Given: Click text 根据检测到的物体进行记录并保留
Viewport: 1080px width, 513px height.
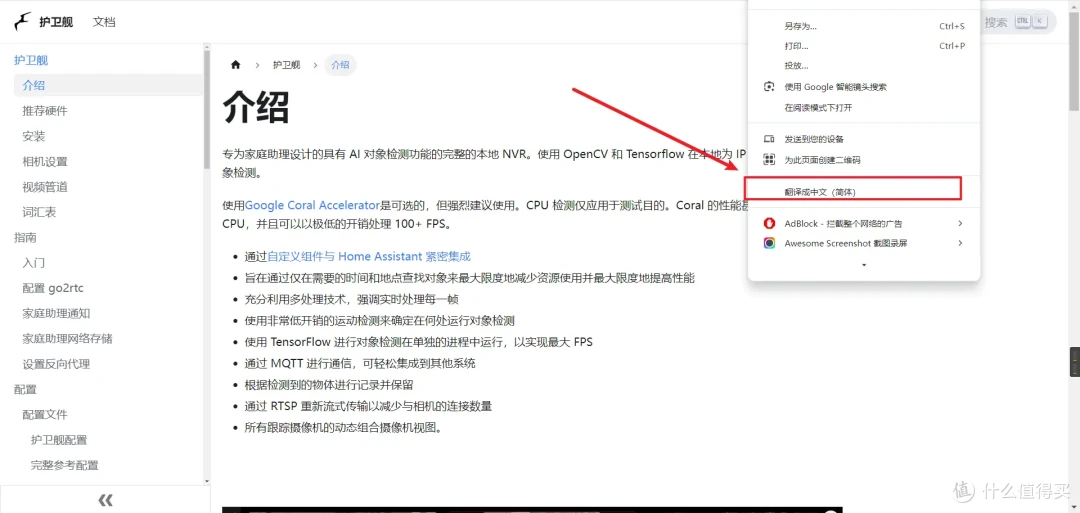Looking at the screenshot, I should [x=329, y=384].
